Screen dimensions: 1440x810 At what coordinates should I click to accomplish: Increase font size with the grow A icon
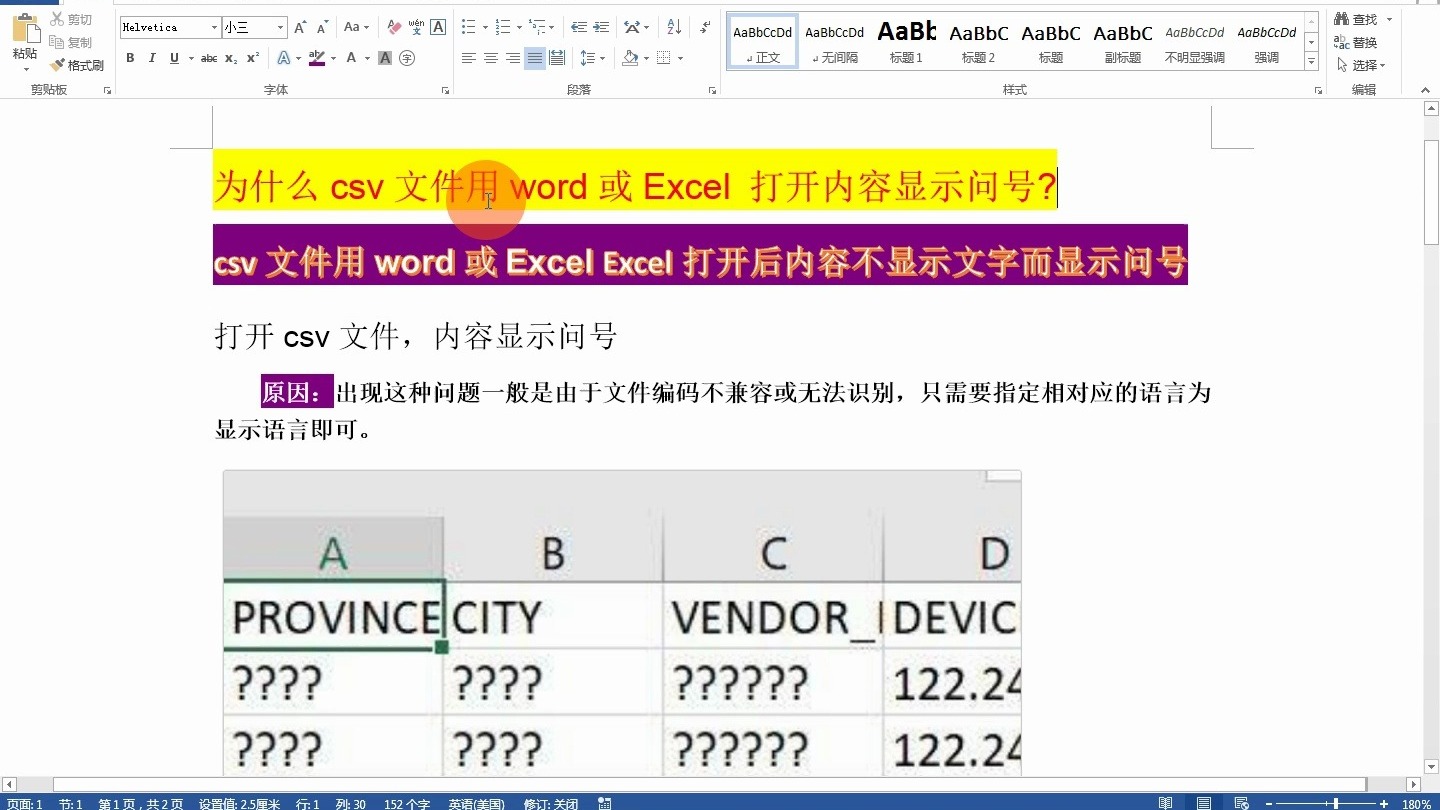tap(300, 28)
